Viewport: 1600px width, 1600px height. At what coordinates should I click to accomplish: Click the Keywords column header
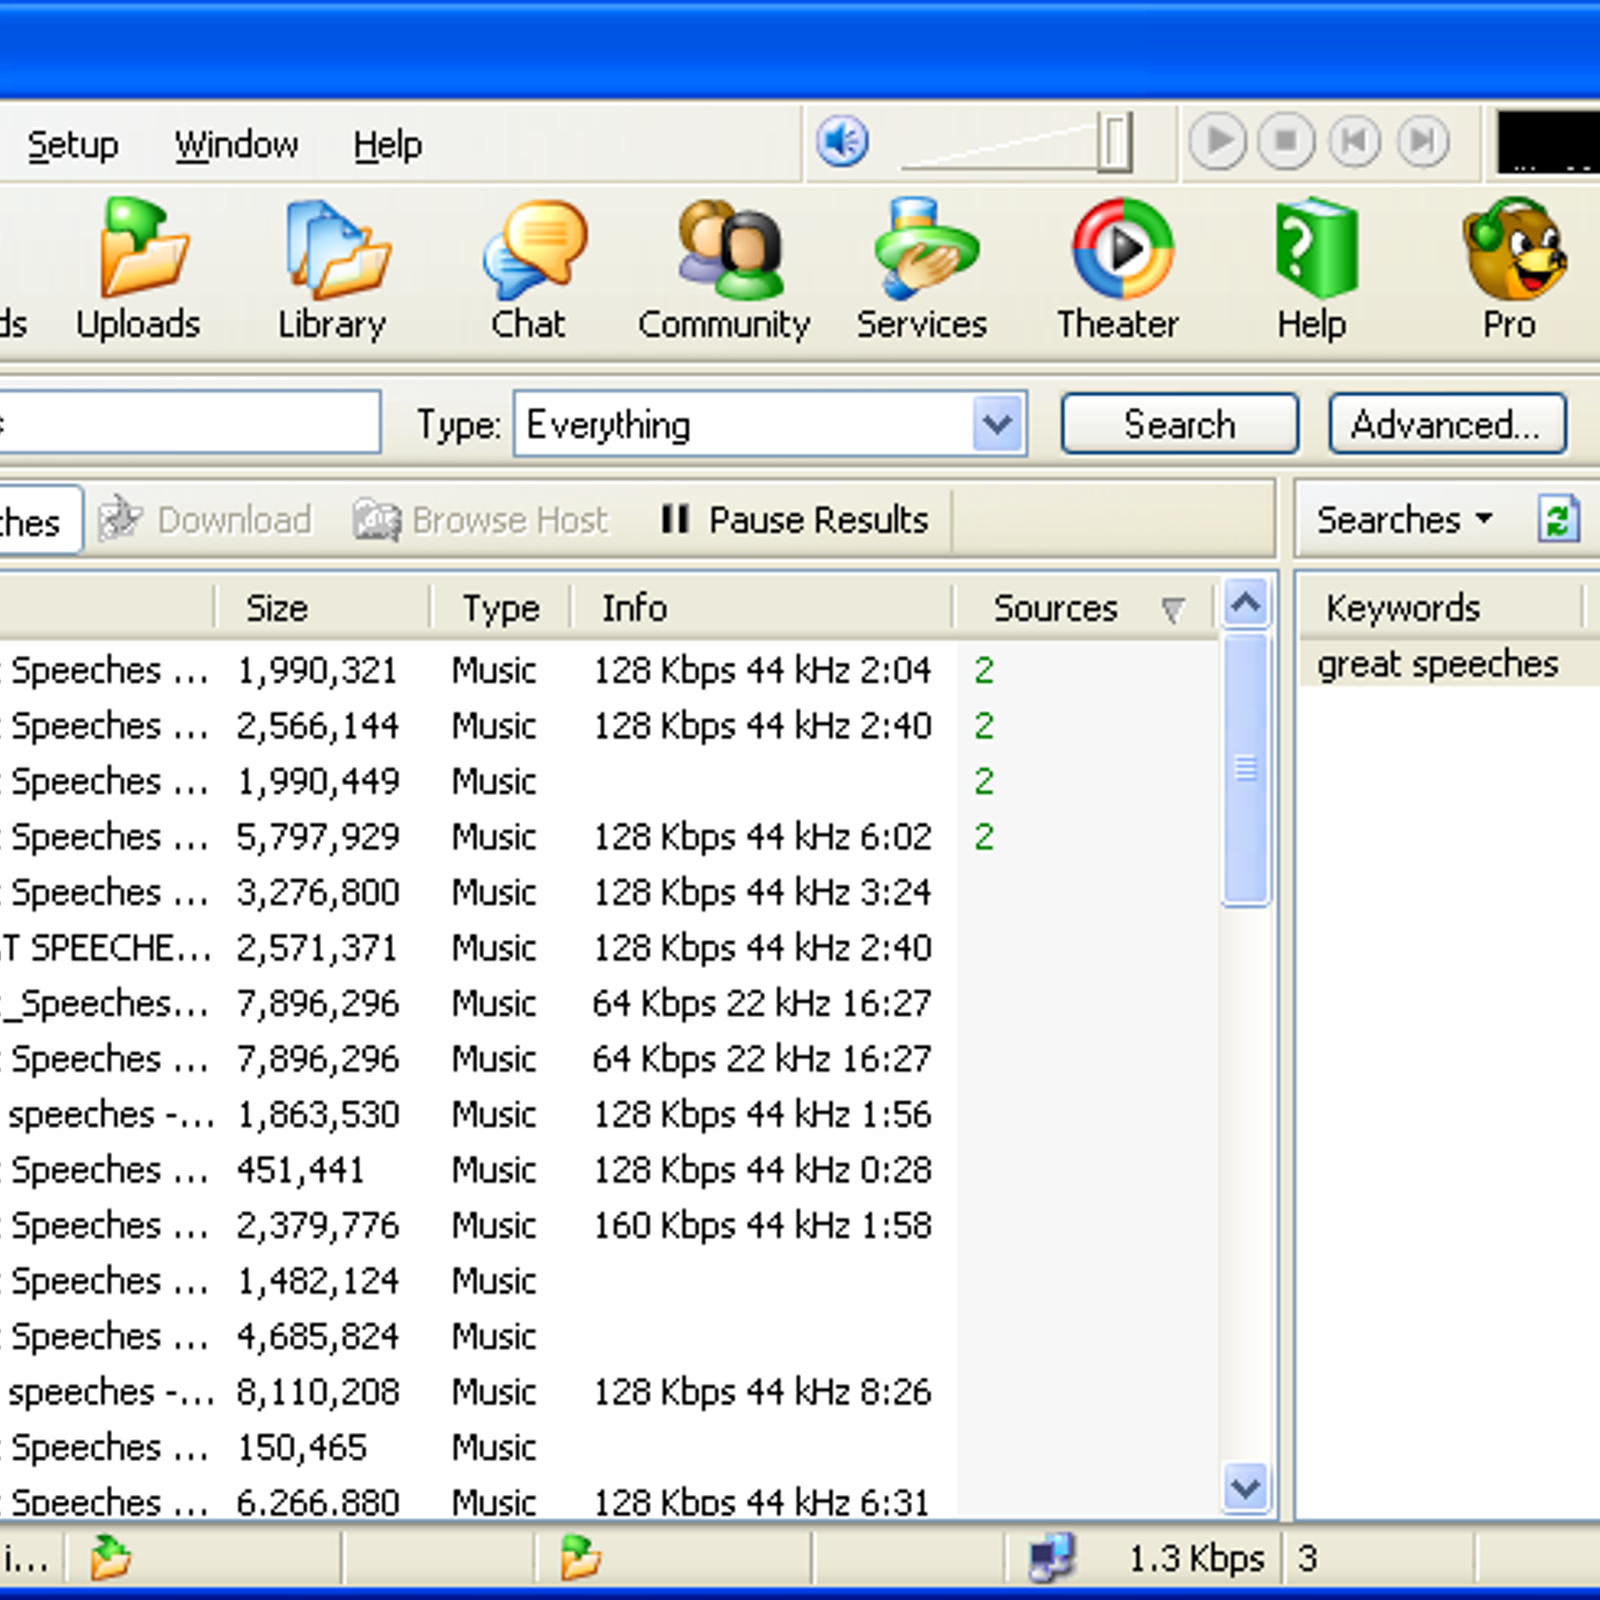(x=1442, y=608)
